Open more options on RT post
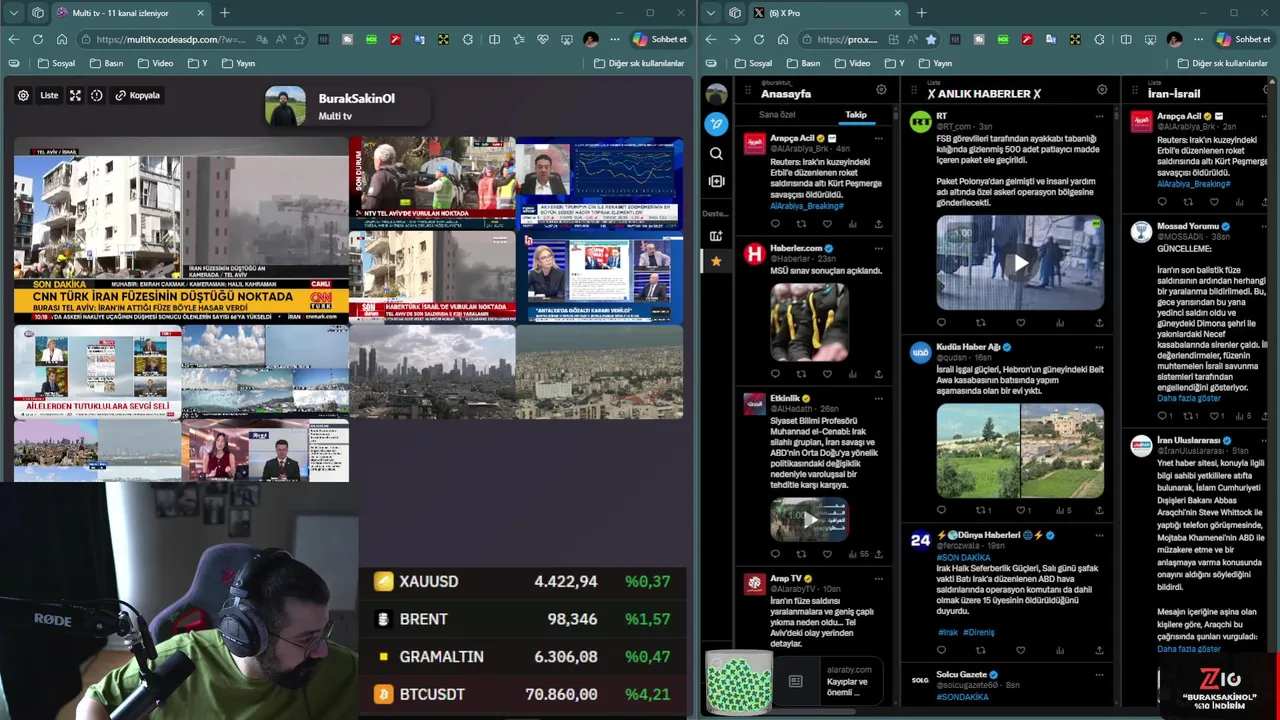The width and height of the screenshot is (1280, 720). click(1099, 116)
